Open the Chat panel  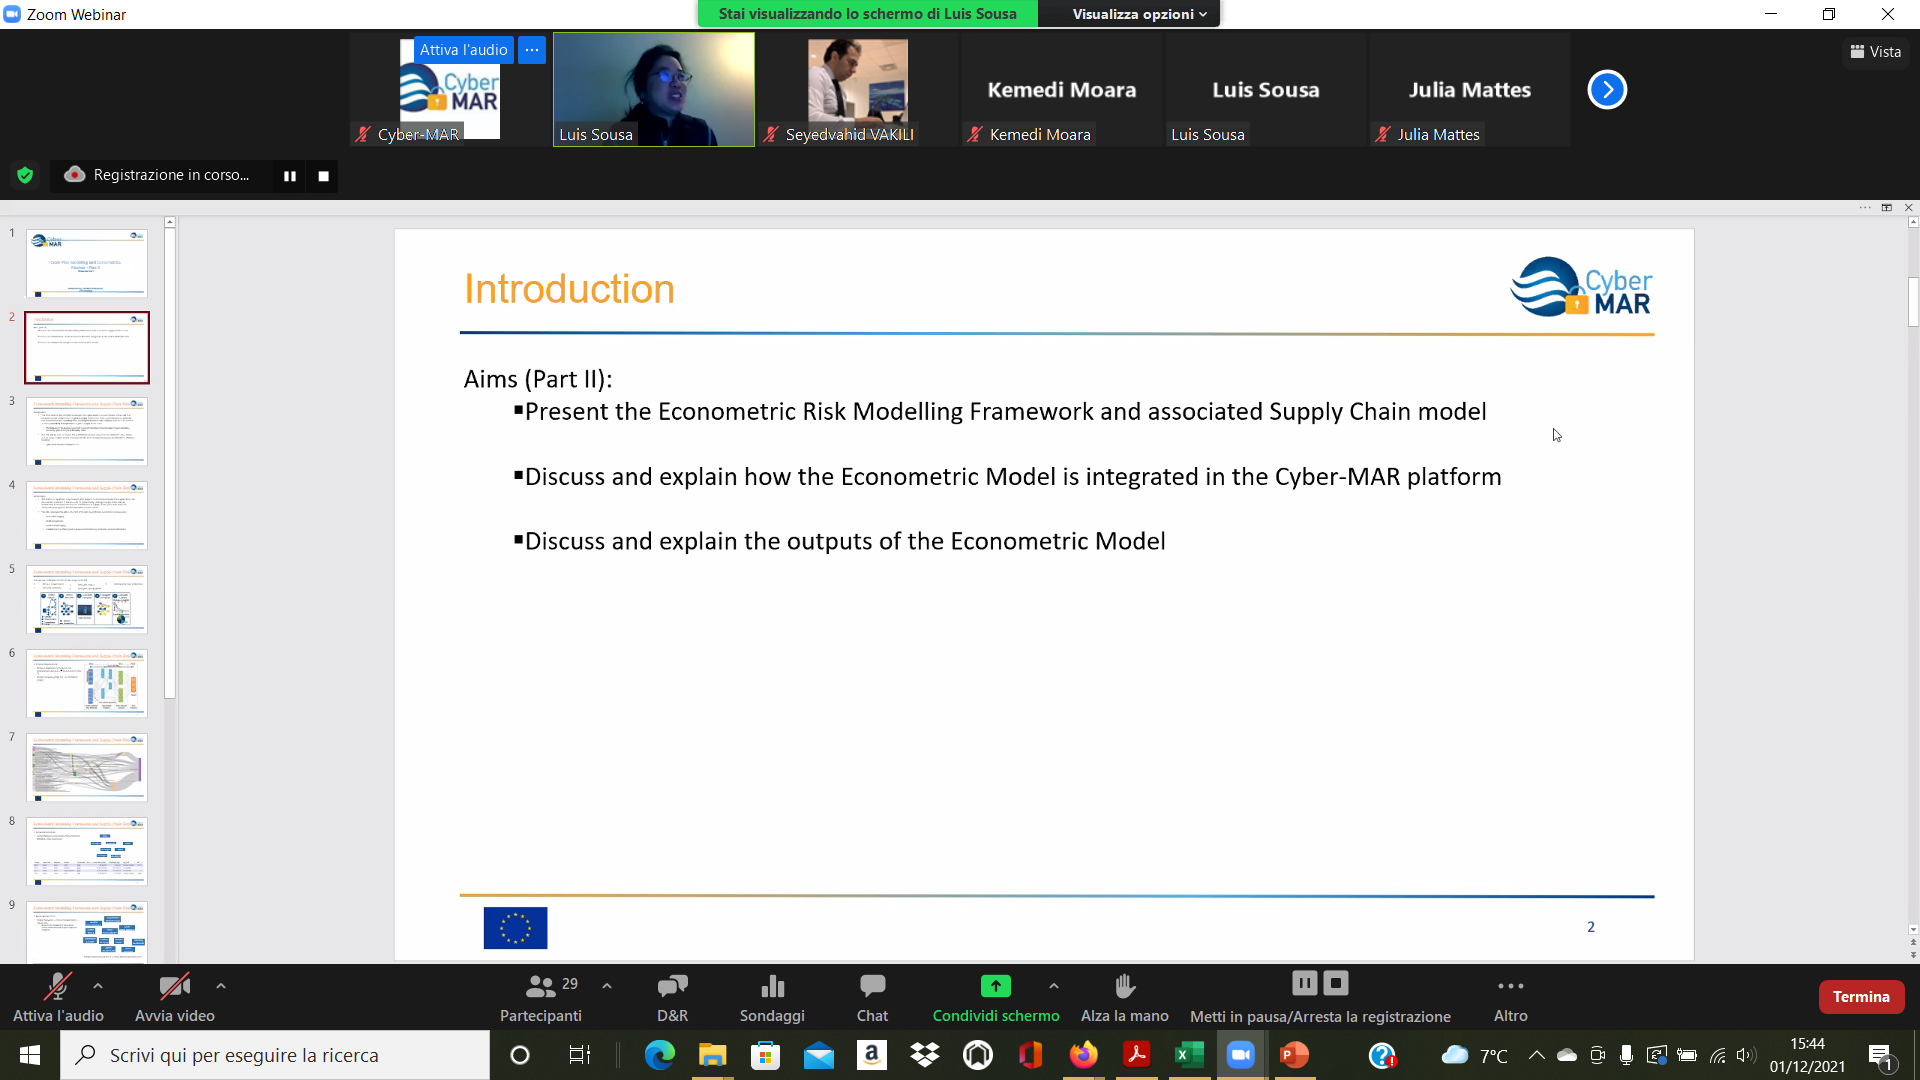coord(871,997)
